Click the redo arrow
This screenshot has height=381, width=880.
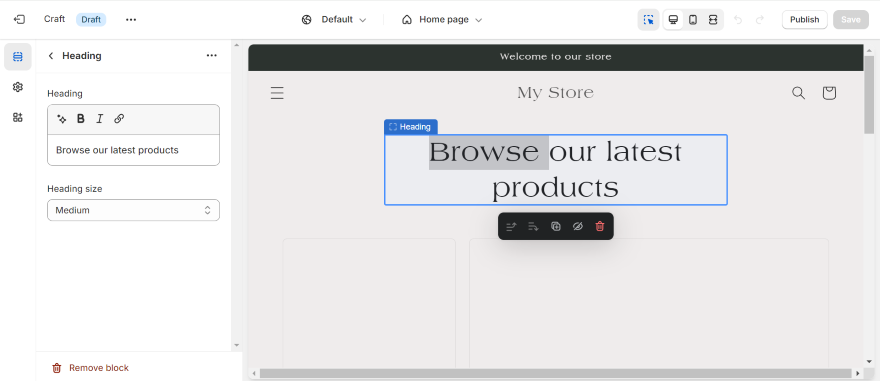(760, 20)
